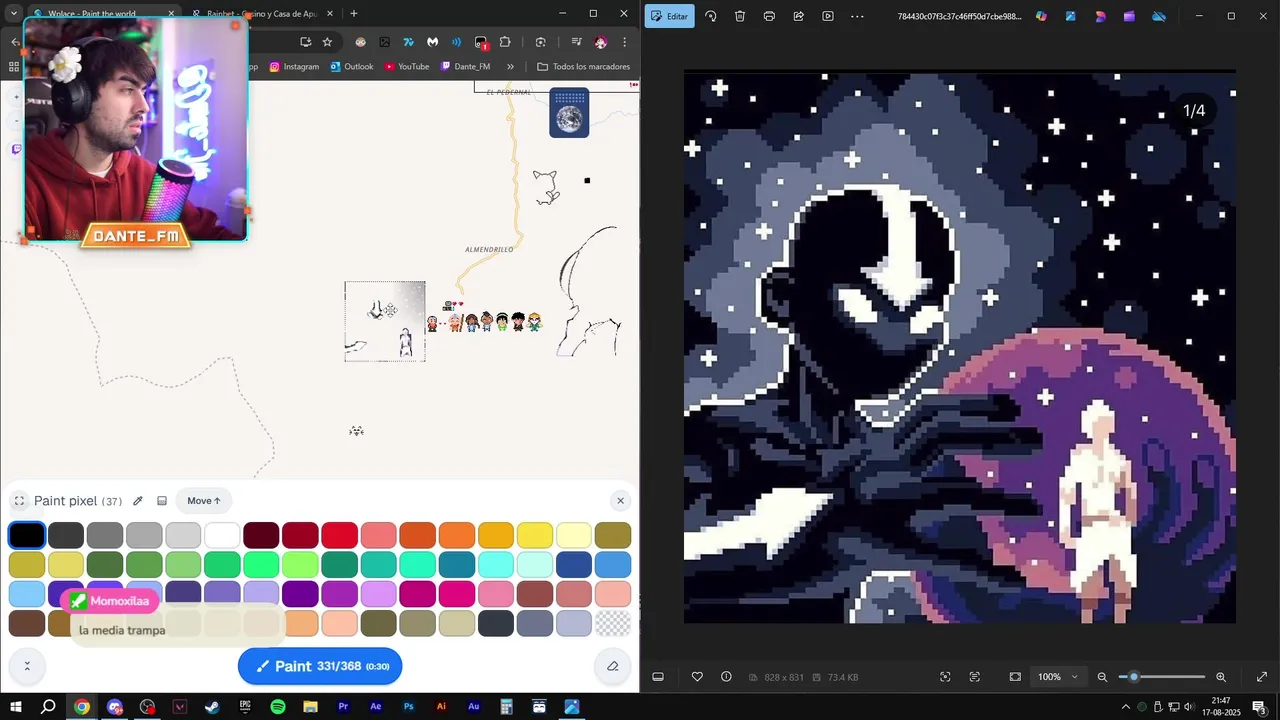The image size is (1280, 720).
Task: Select the white color swatch
Action: pos(223,535)
